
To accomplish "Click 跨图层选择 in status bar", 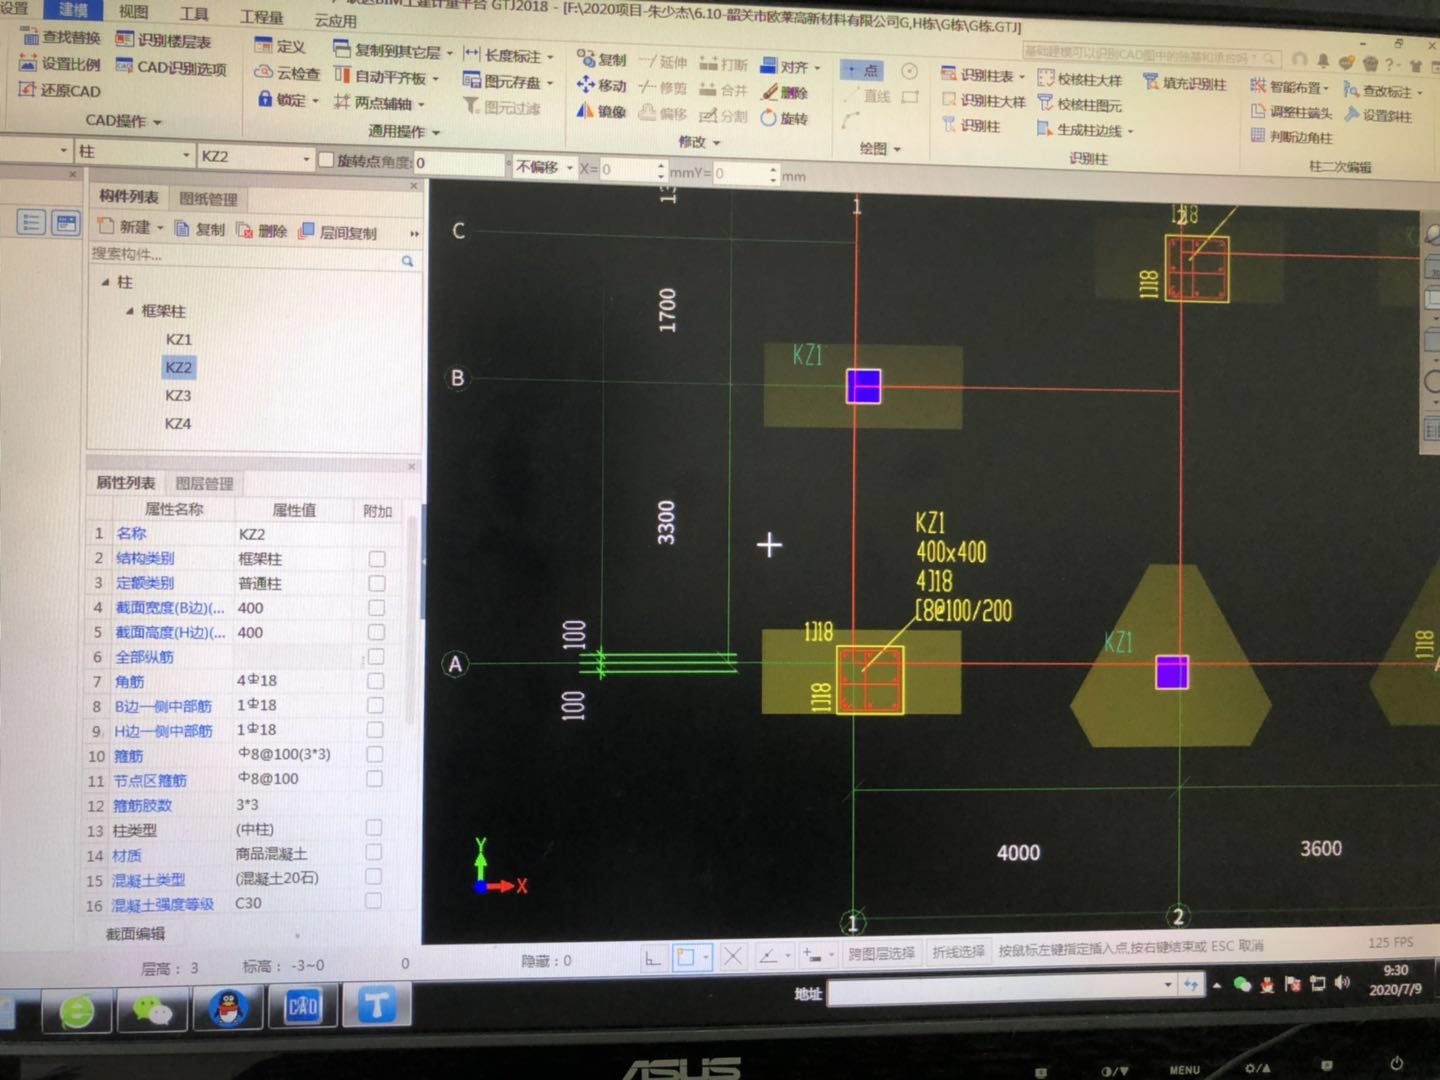I will pyautogui.click(x=881, y=953).
